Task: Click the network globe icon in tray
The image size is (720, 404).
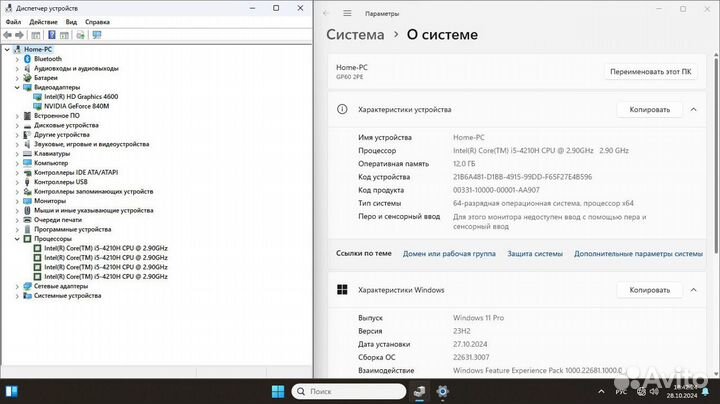Action: [x=641, y=392]
